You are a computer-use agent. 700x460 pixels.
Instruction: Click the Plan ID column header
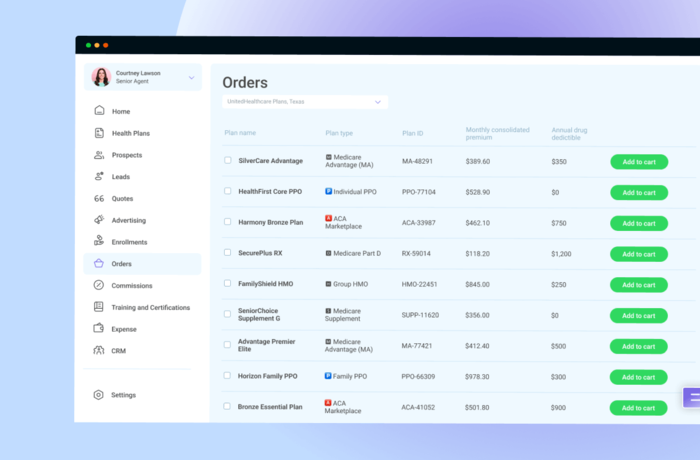[x=412, y=133]
